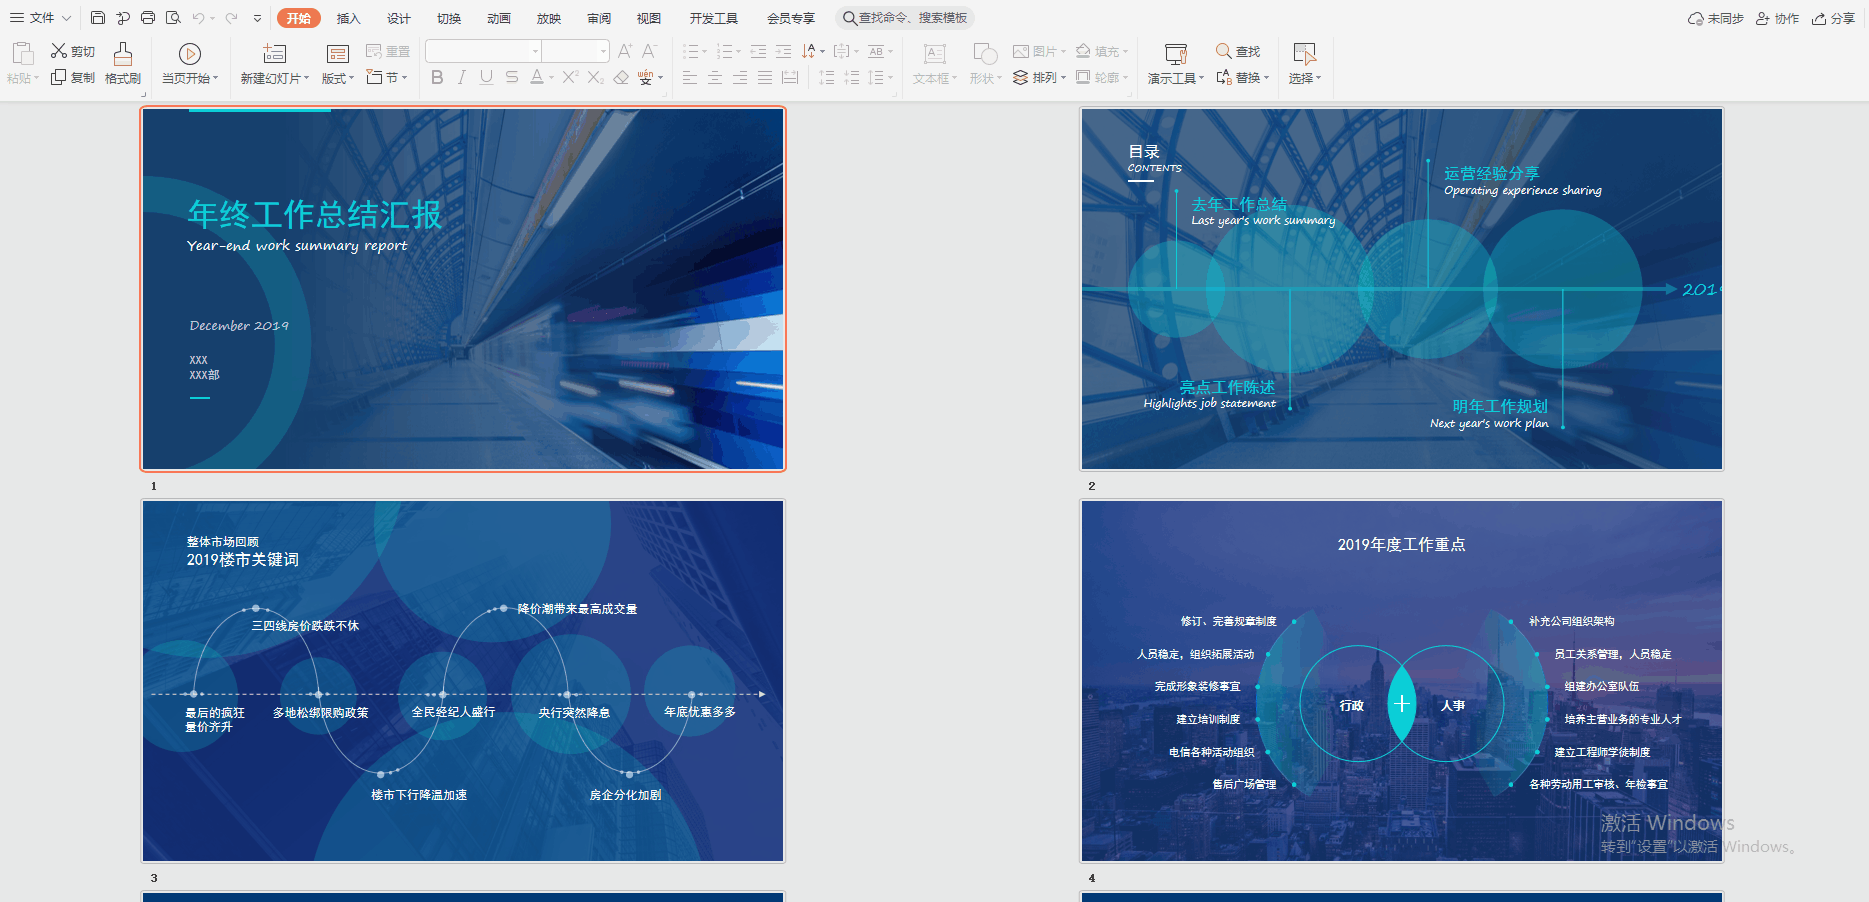Select slide 3 thumbnail 2019楼市关键词
Image resolution: width=1869 pixels, height=902 pixels.
[x=463, y=681]
